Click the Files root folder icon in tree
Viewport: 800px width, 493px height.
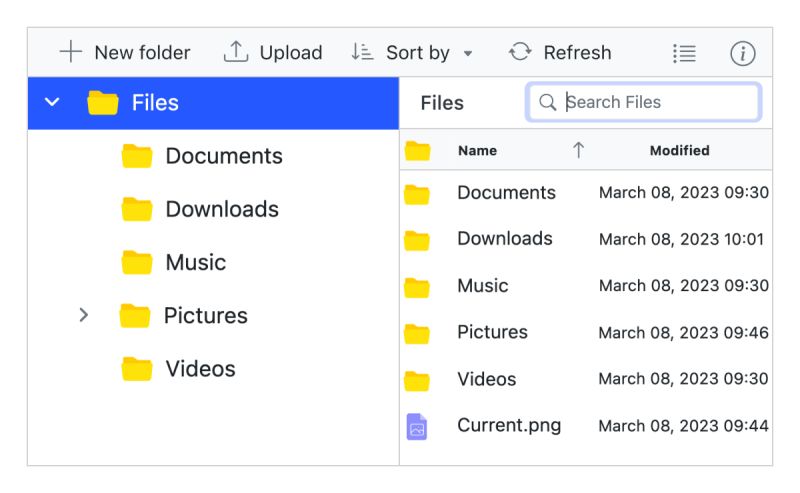103,103
